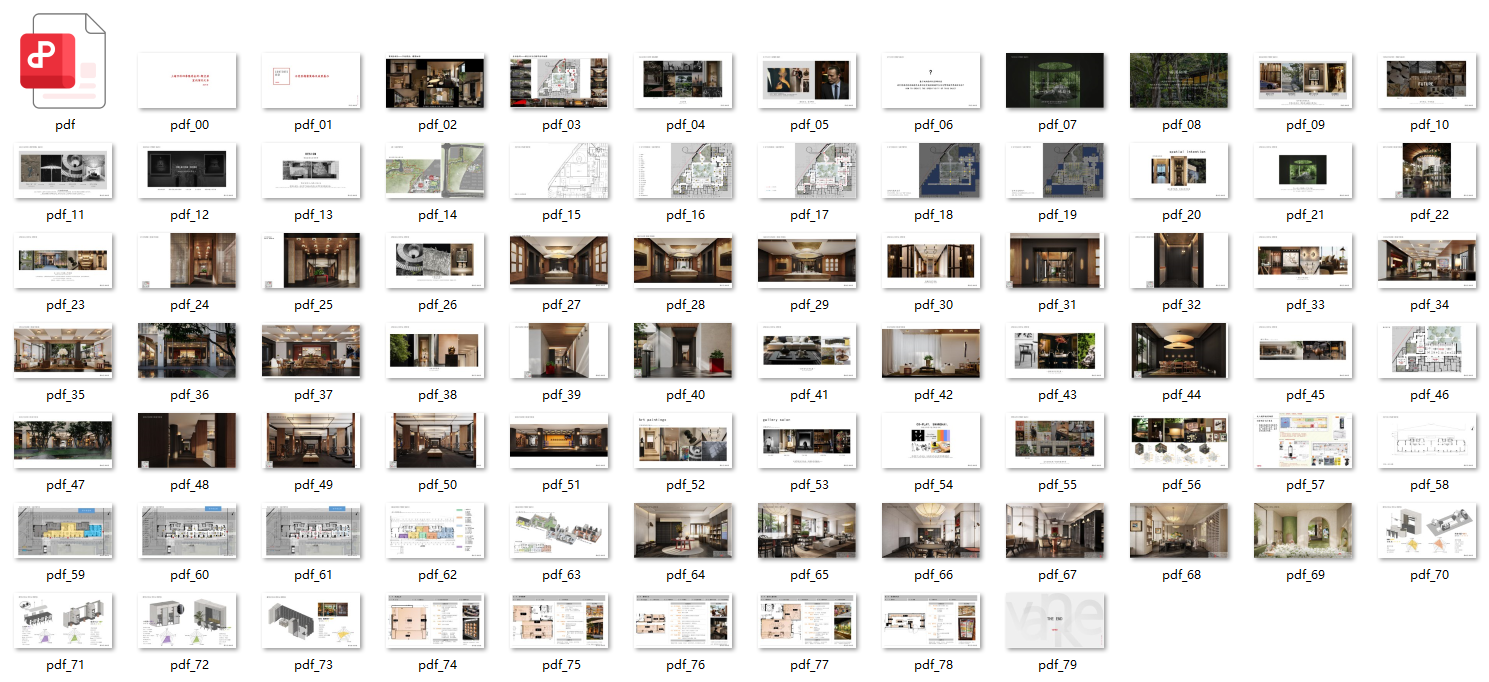Screen dimensions: 1489x682
Task: Click the pdf_32 file icon
Action: coord(1179,261)
